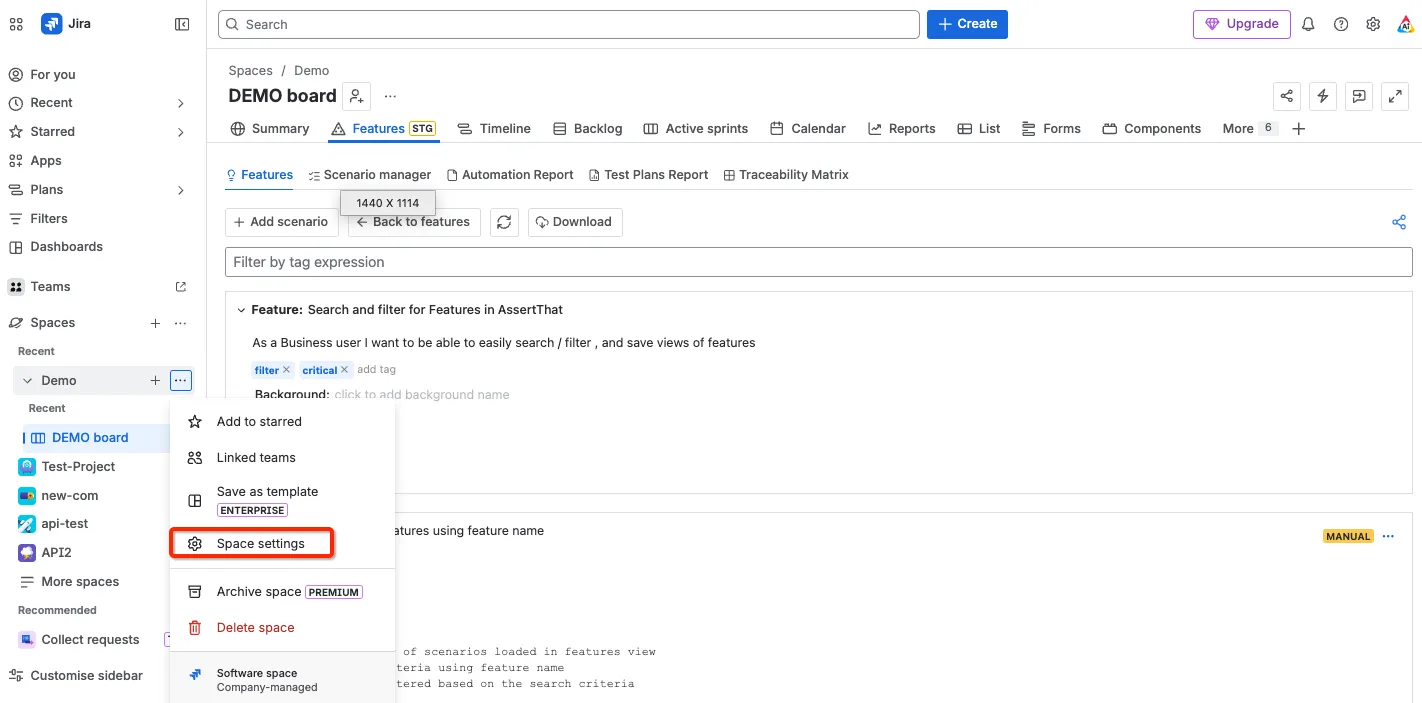
Task: Open the notifications bell
Action: (1308, 24)
